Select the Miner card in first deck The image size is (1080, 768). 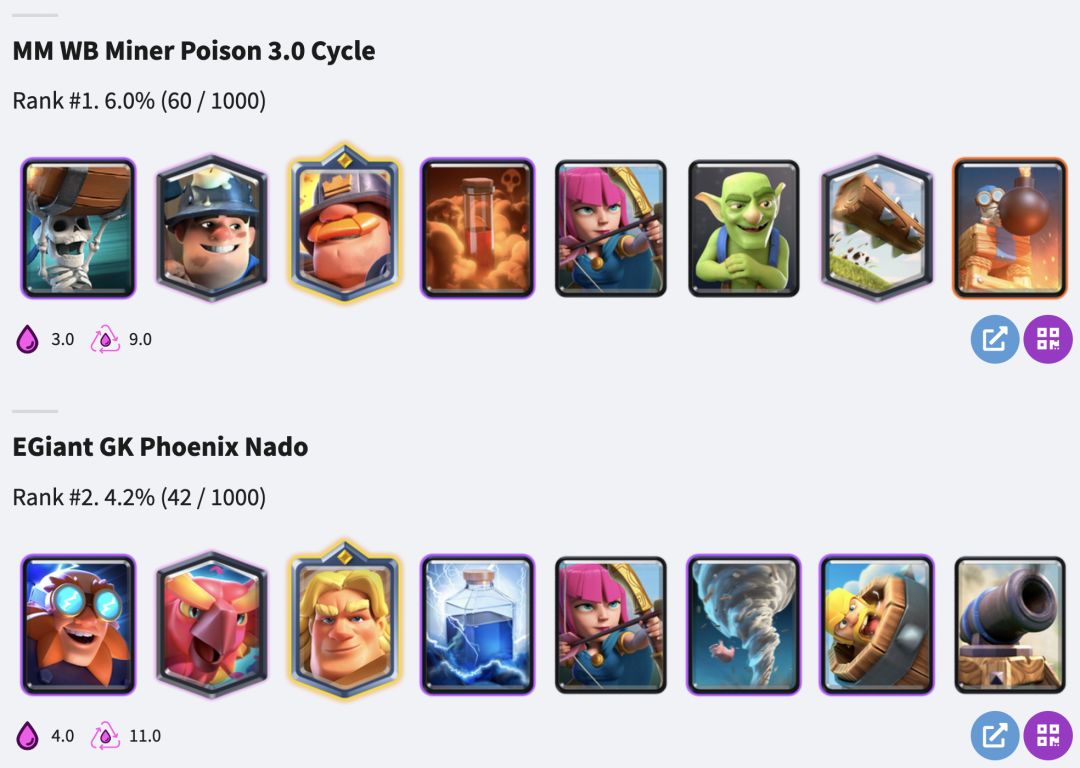pos(211,228)
